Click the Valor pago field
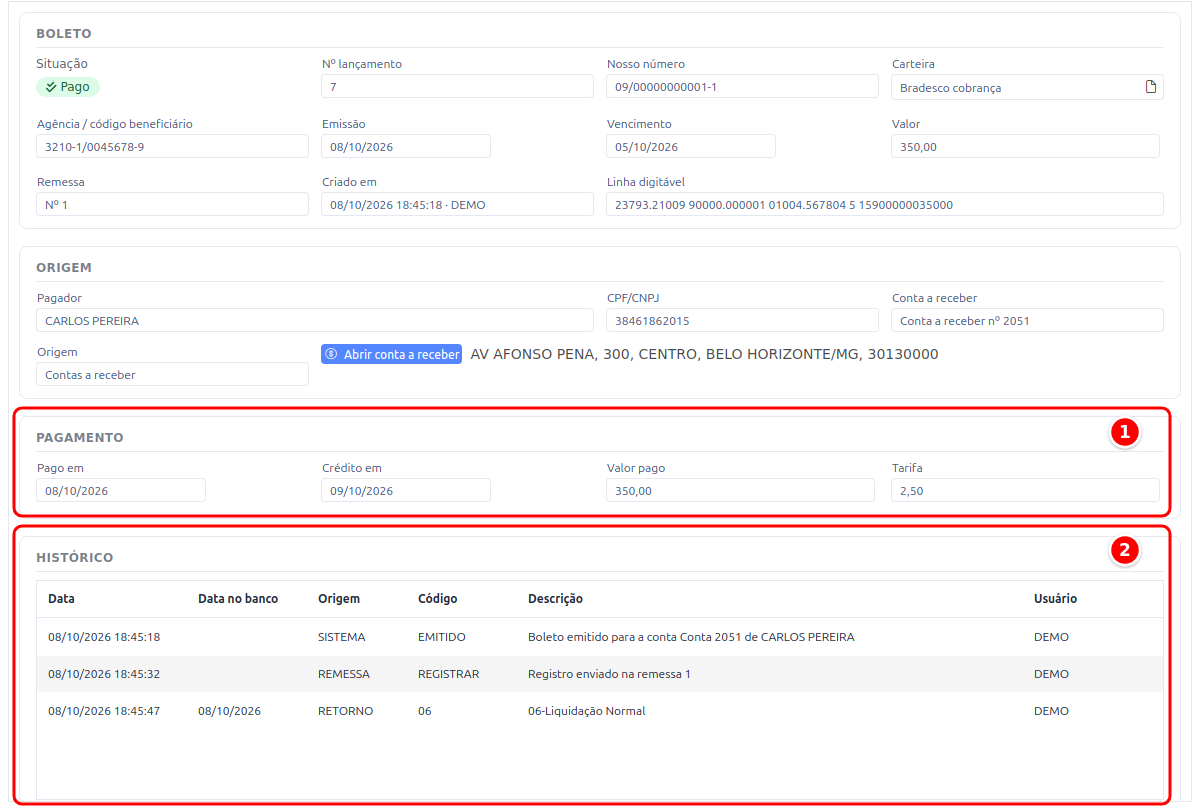Image resolution: width=1200 pixels, height=810 pixels. (x=740, y=490)
